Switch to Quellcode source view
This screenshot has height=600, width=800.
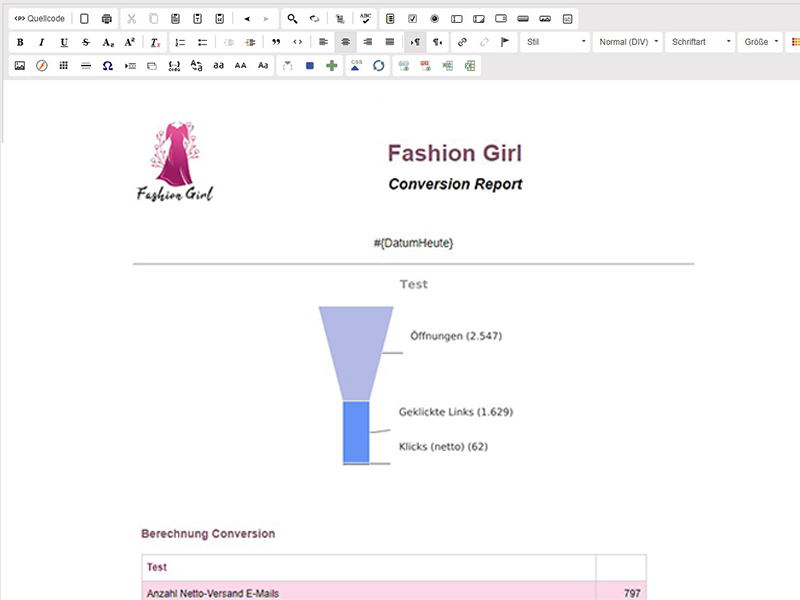40,19
